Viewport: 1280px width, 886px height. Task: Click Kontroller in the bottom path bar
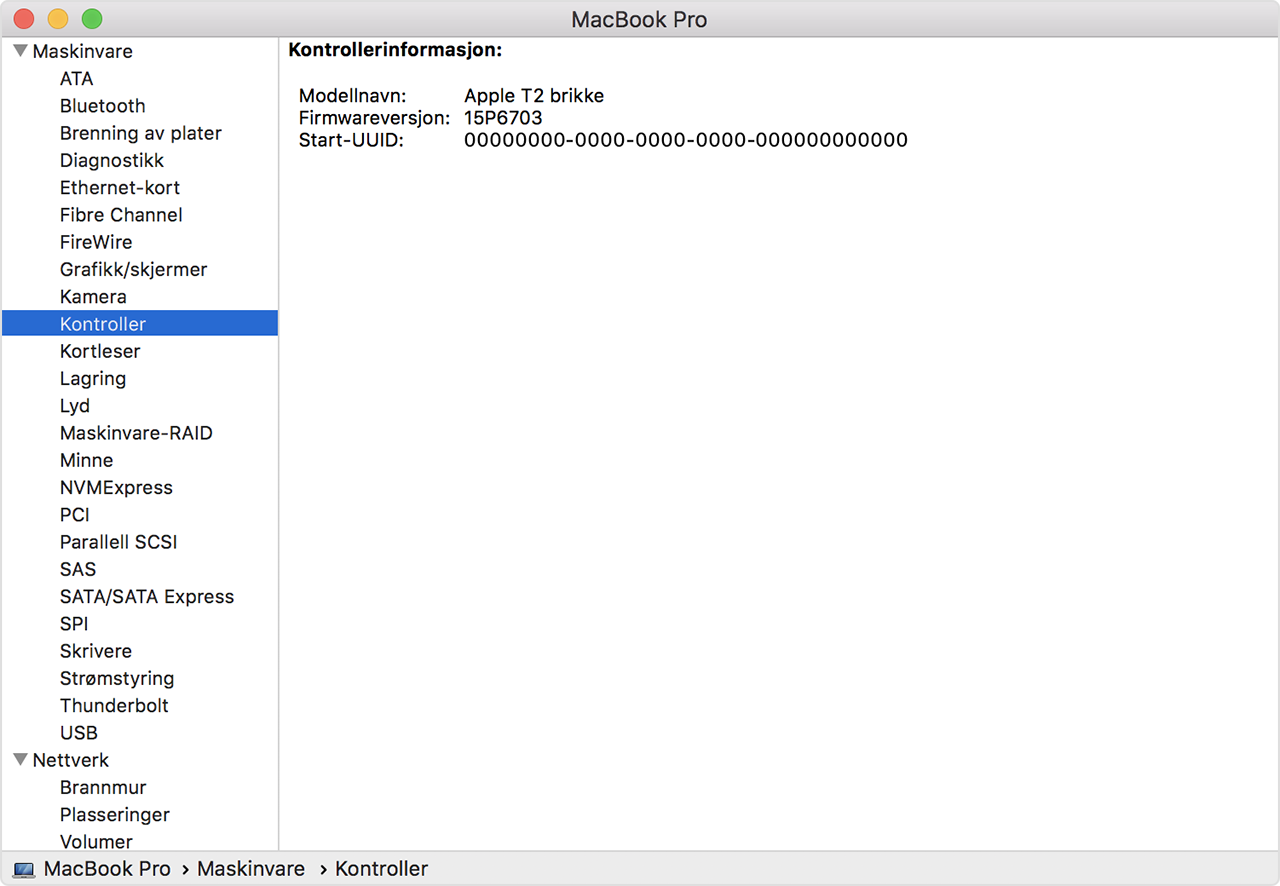click(381, 870)
